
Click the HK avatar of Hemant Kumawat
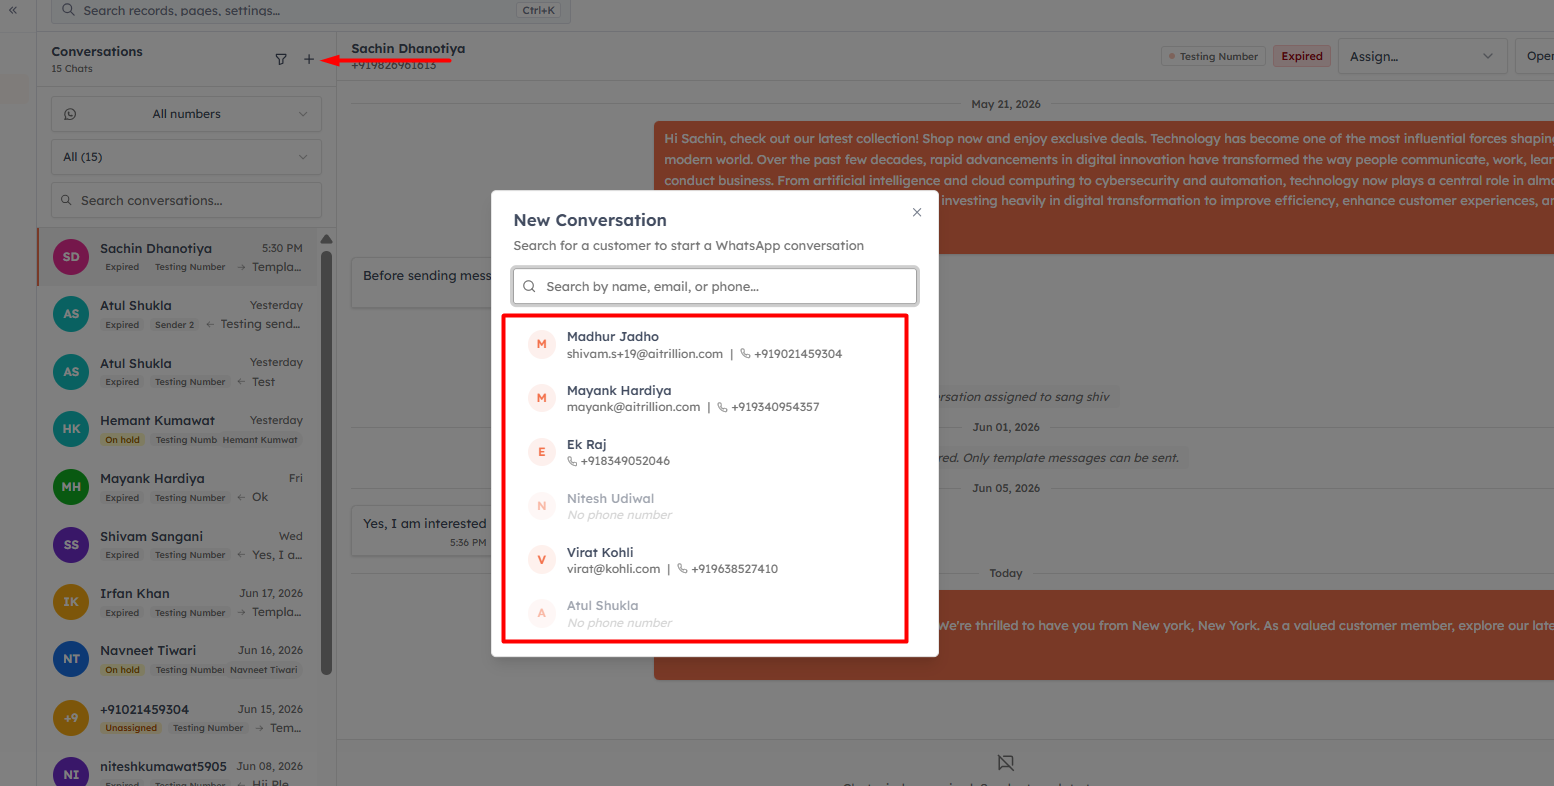pos(71,429)
